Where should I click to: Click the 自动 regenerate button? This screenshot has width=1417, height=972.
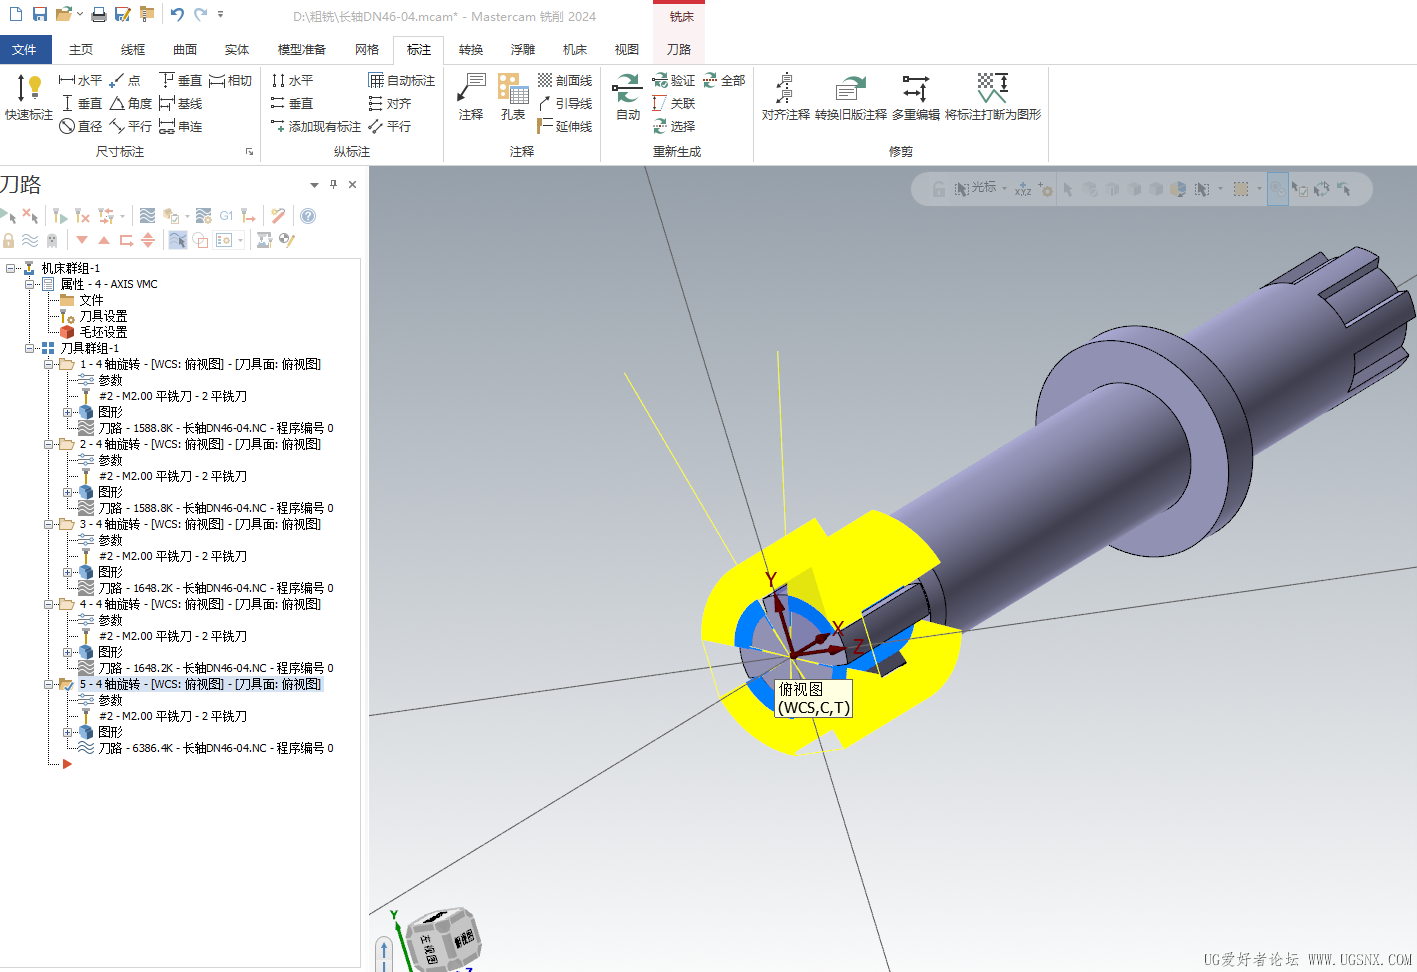(628, 98)
